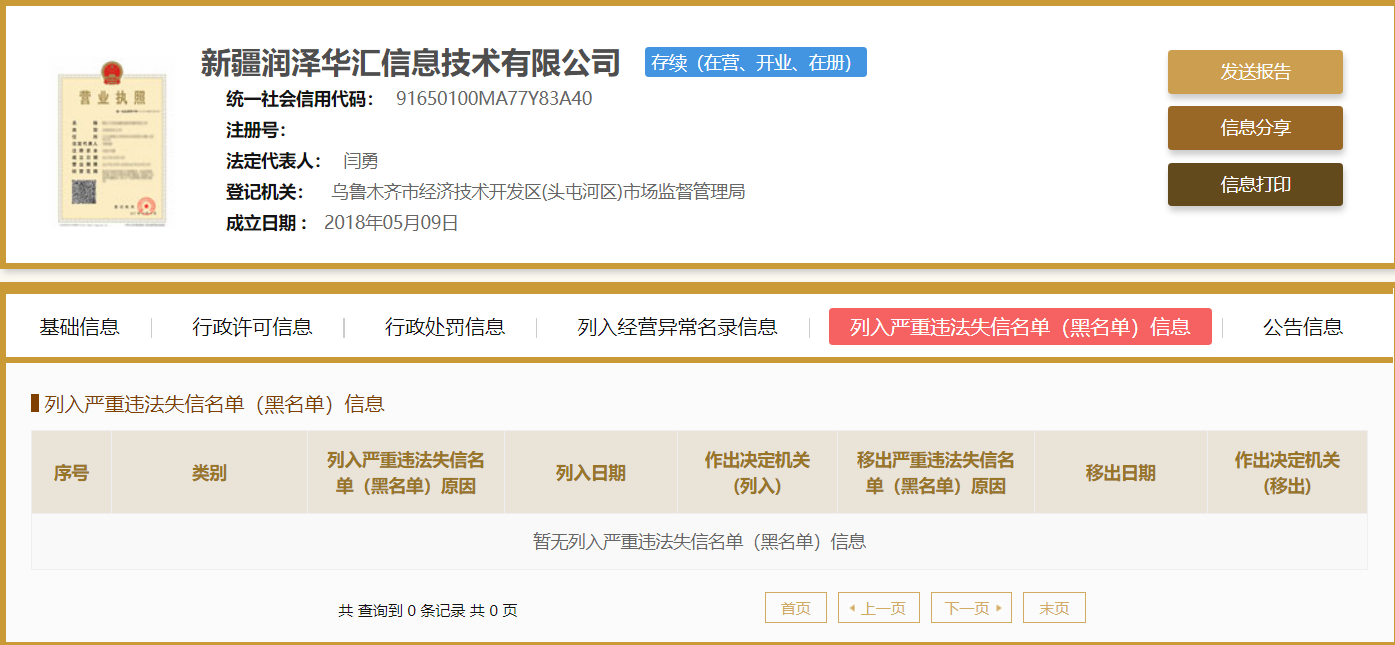1395x645 pixels.
Task: Click the 暂无列入严重违法失信名单 empty-table message
Action: 699,542
